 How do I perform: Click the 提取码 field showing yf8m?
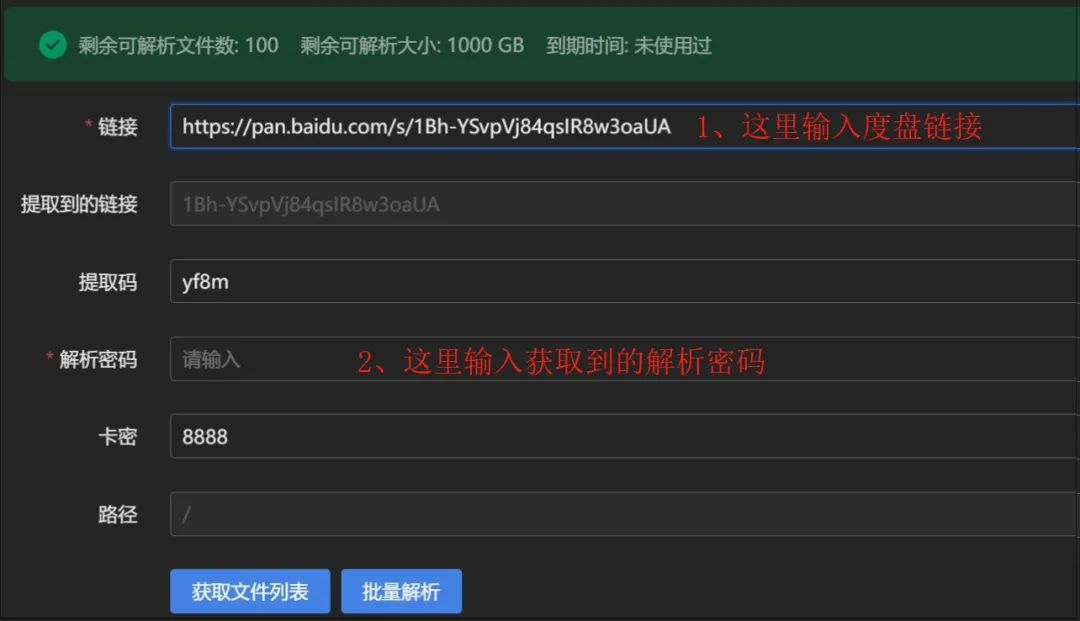[400, 281]
